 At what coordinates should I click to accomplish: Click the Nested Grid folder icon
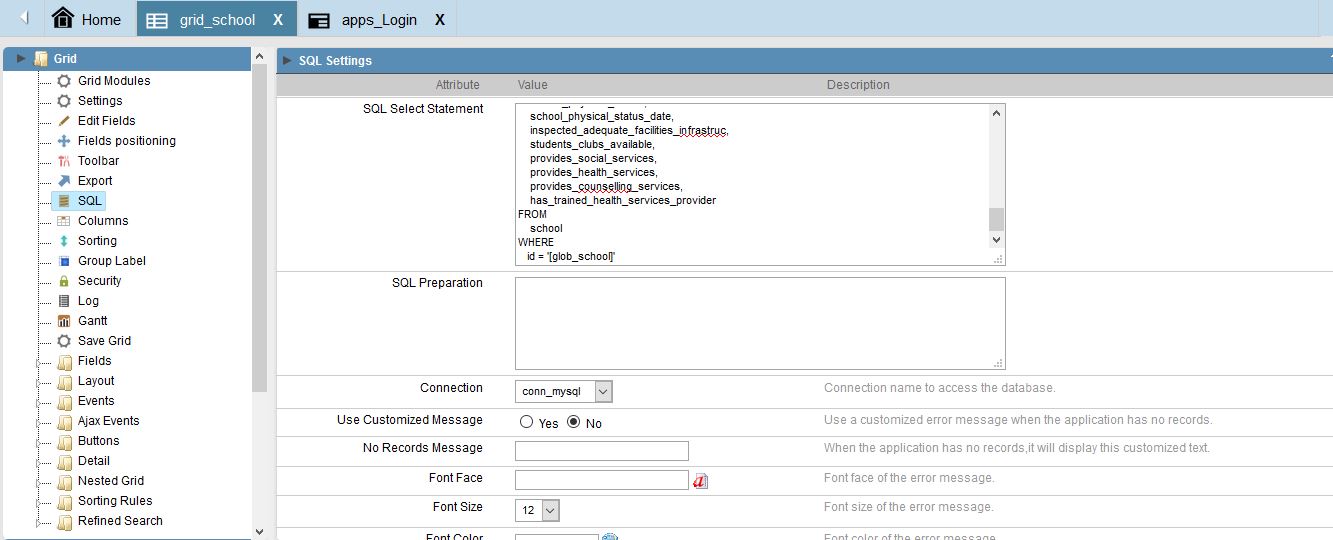pyautogui.click(x=65, y=481)
